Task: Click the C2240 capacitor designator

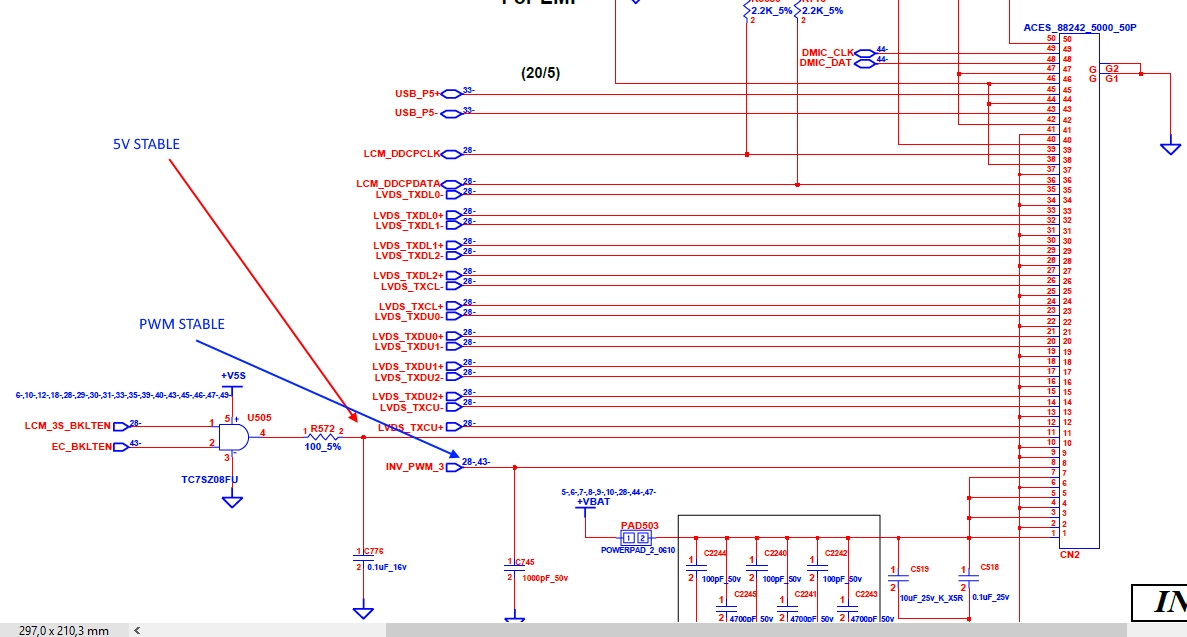Action: pyautogui.click(x=775, y=553)
